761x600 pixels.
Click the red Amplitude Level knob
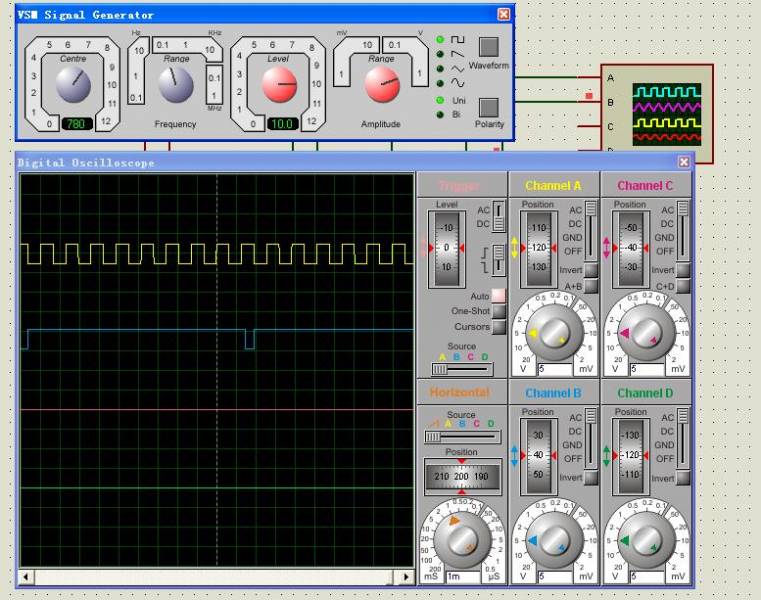click(x=279, y=86)
